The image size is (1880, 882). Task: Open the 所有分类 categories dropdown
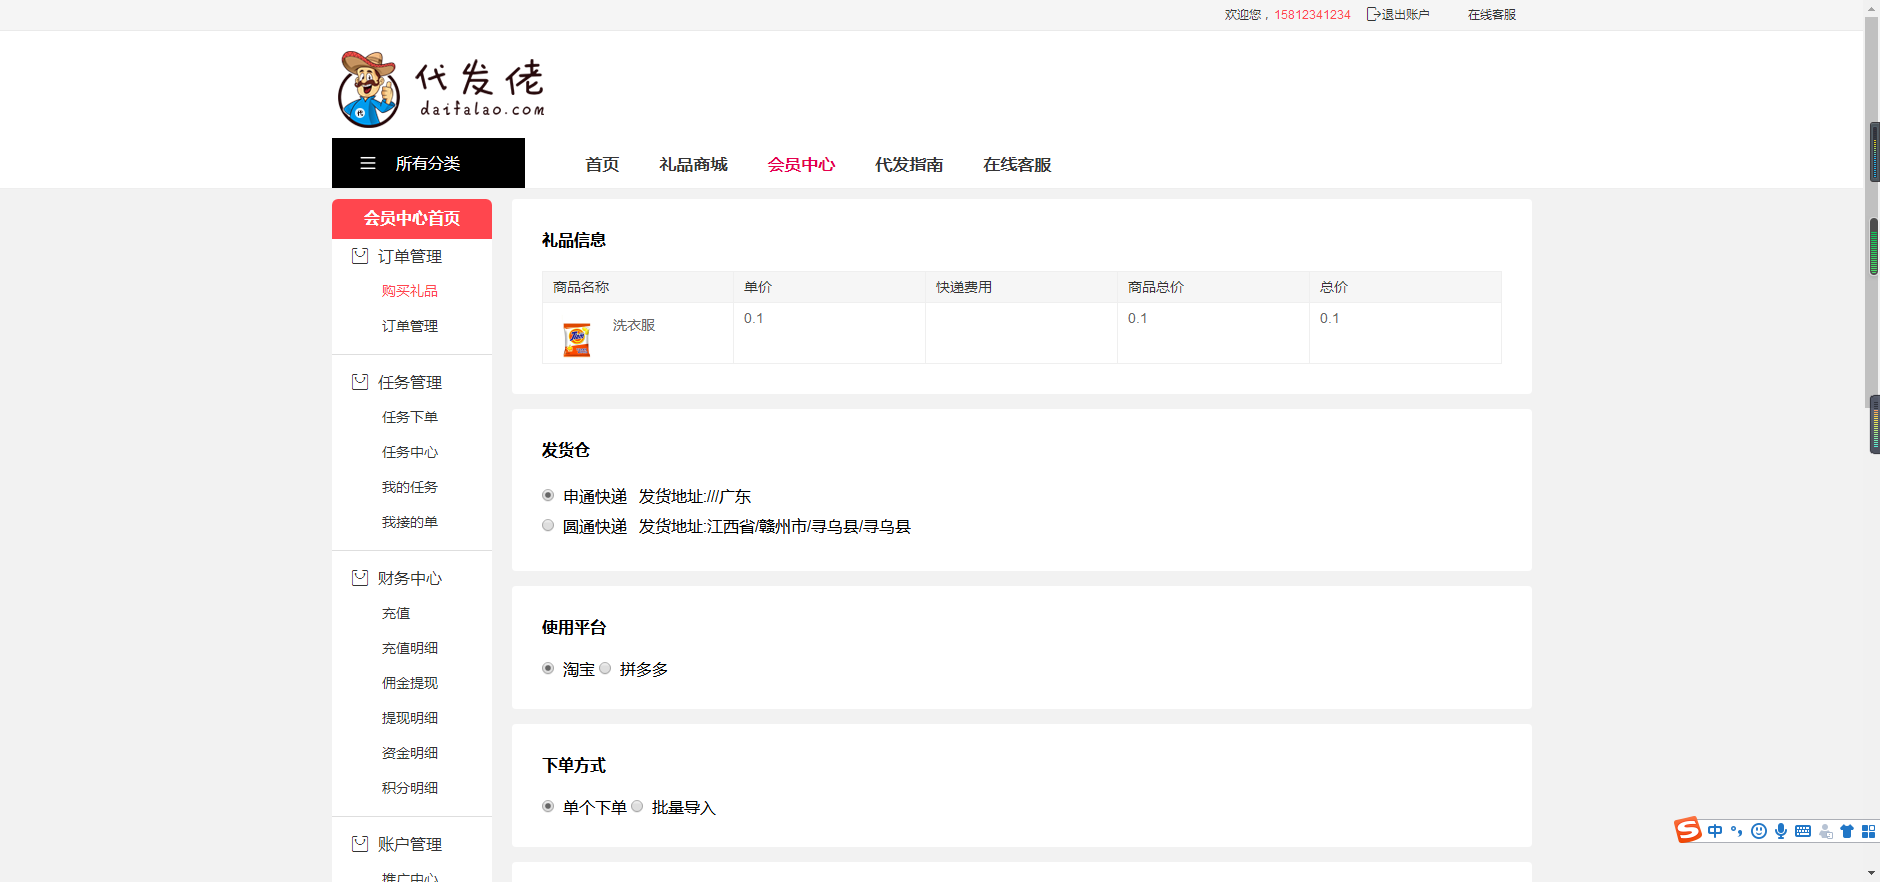coord(428,163)
